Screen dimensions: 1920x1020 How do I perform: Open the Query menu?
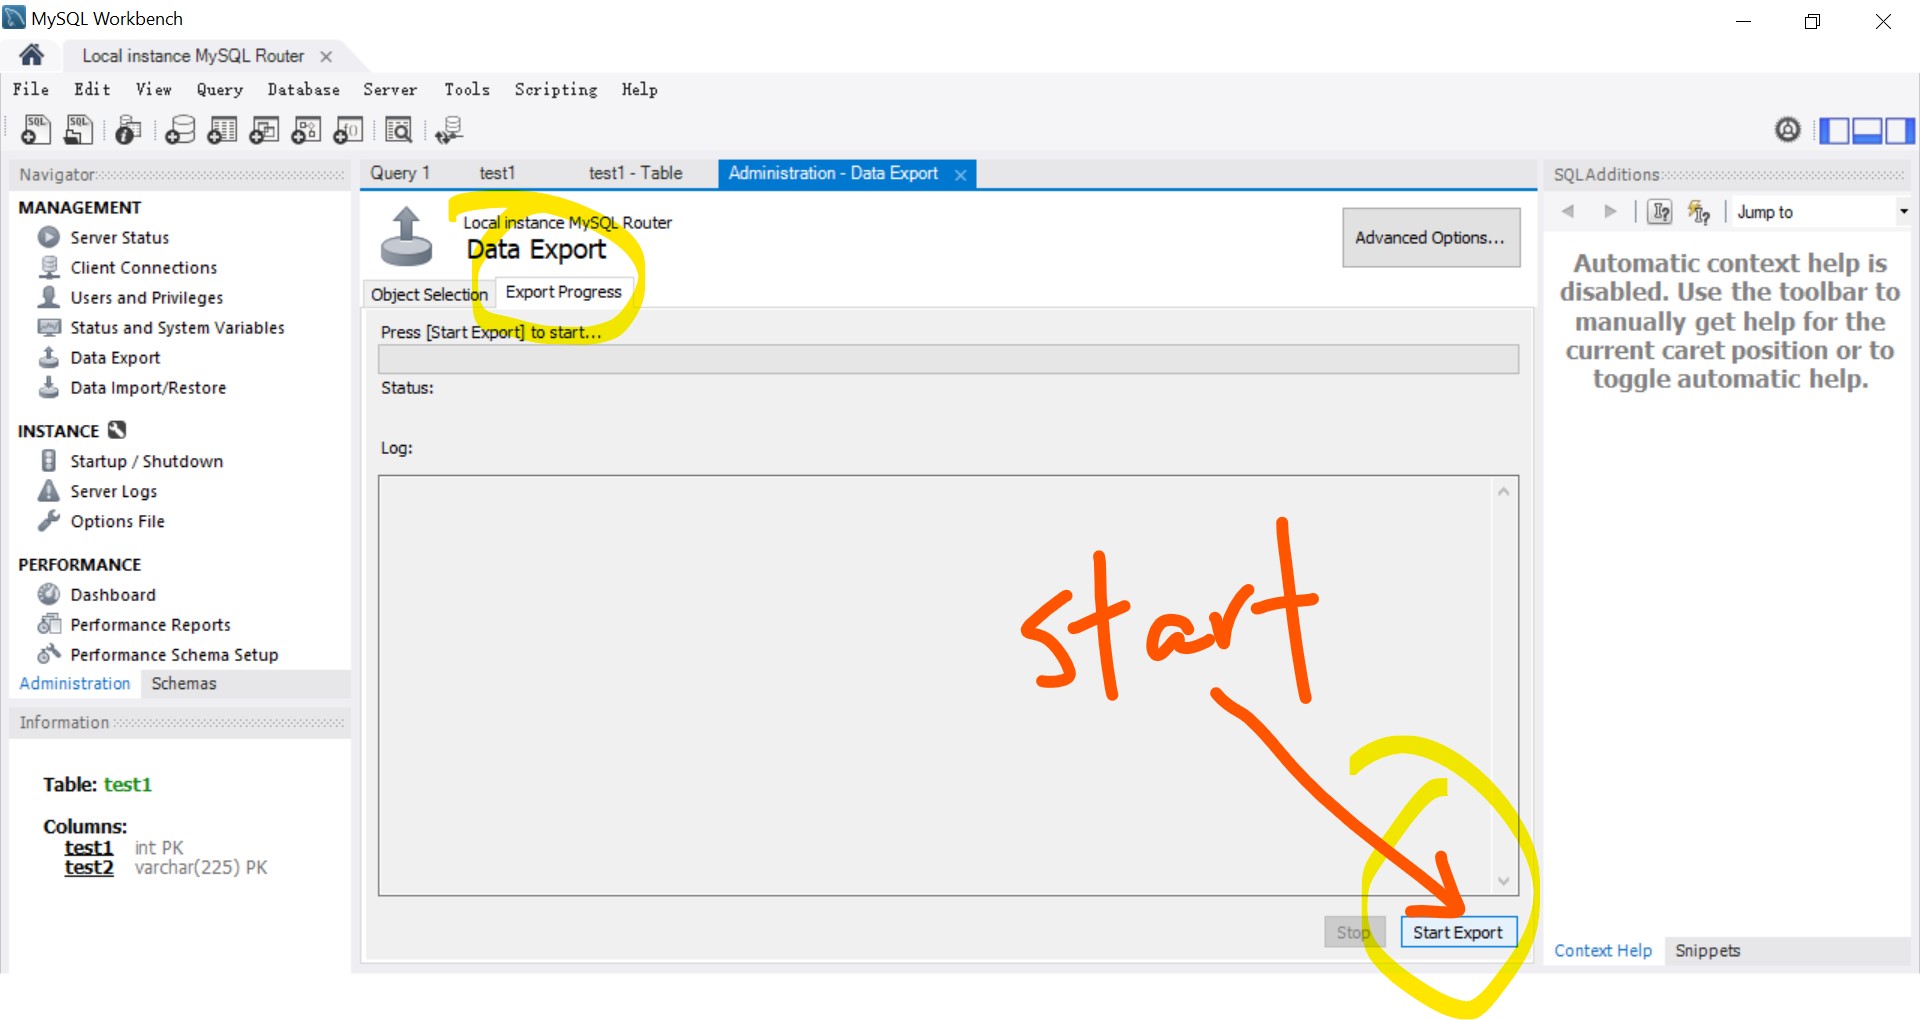tap(220, 89)
